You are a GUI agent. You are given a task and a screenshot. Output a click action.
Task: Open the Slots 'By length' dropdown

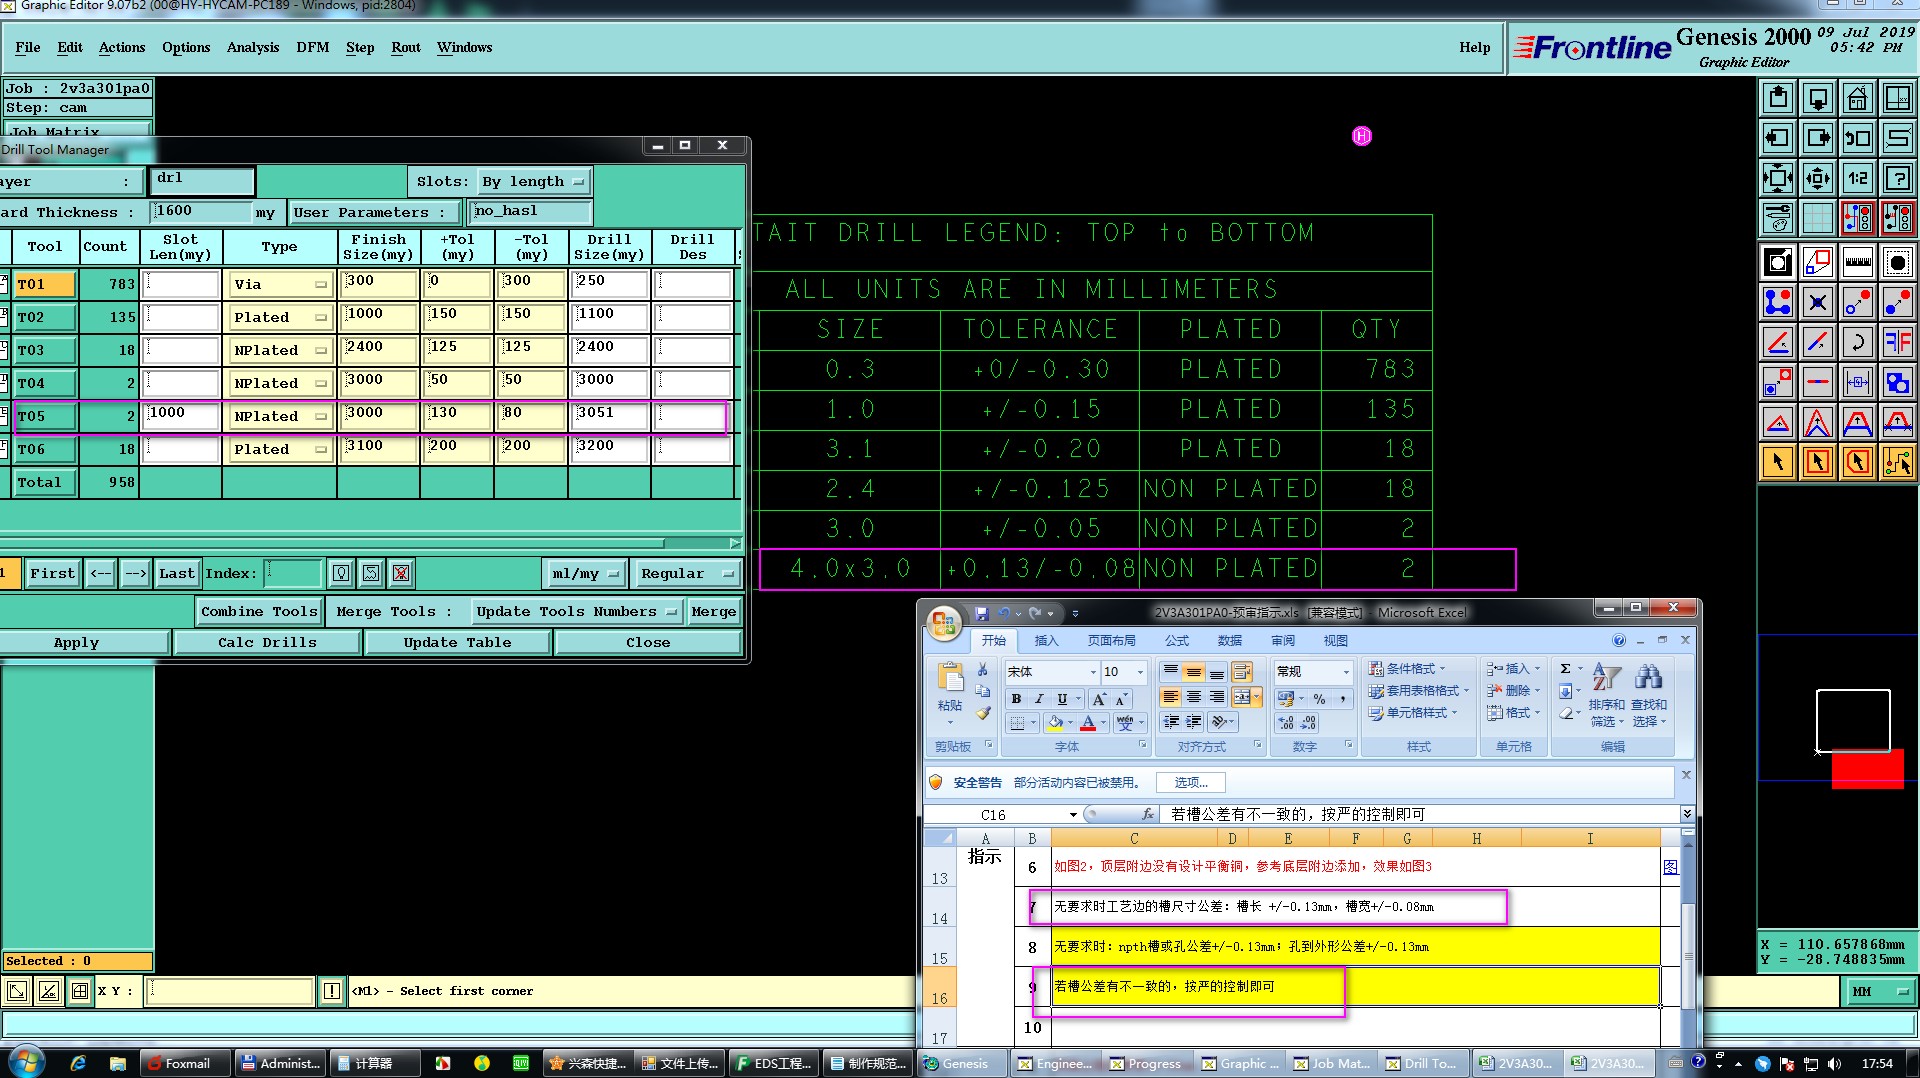[x=534, y=181]
